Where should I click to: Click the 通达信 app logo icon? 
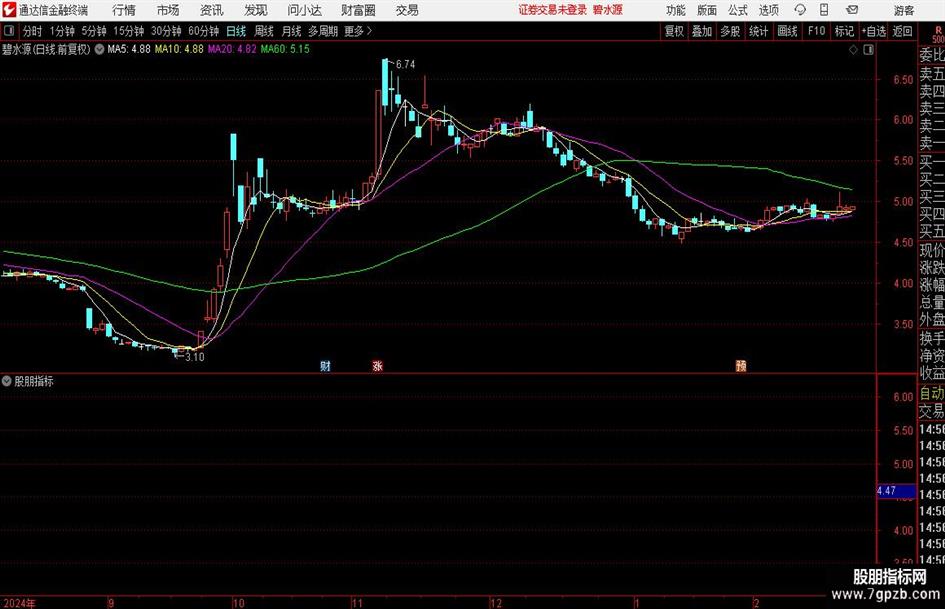coord(9,10)
